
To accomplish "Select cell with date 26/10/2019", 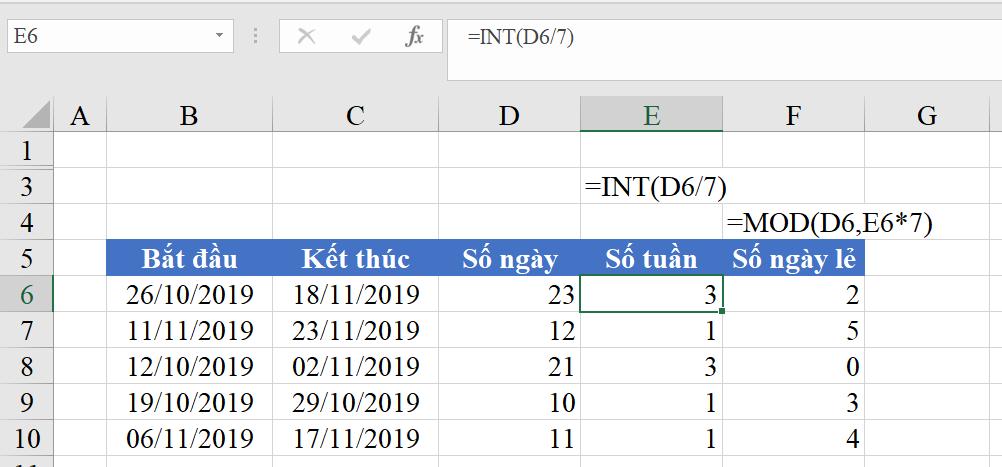I will coord(189,295).
